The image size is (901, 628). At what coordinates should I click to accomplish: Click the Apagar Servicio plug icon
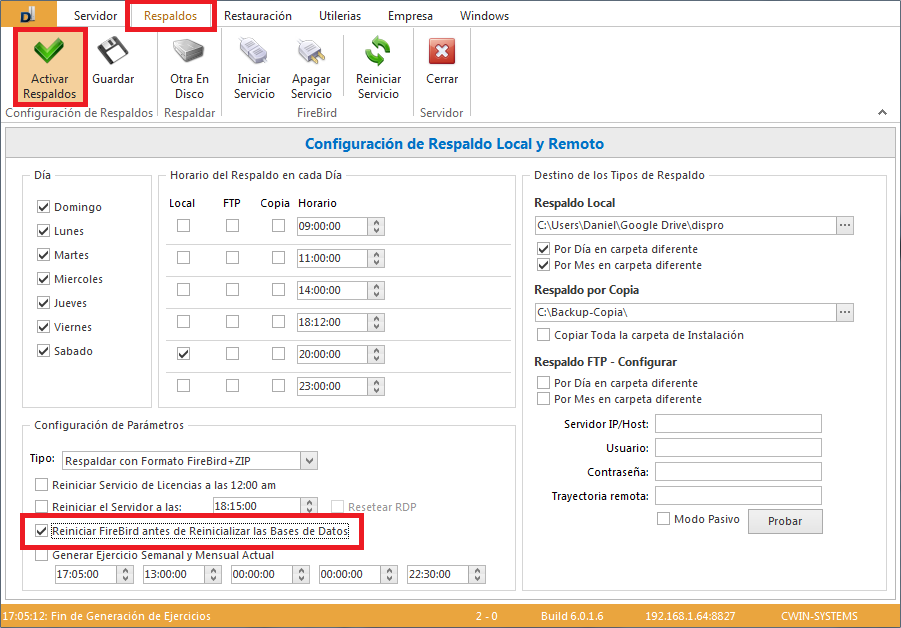pyautogui.click(x=311, y=52)
